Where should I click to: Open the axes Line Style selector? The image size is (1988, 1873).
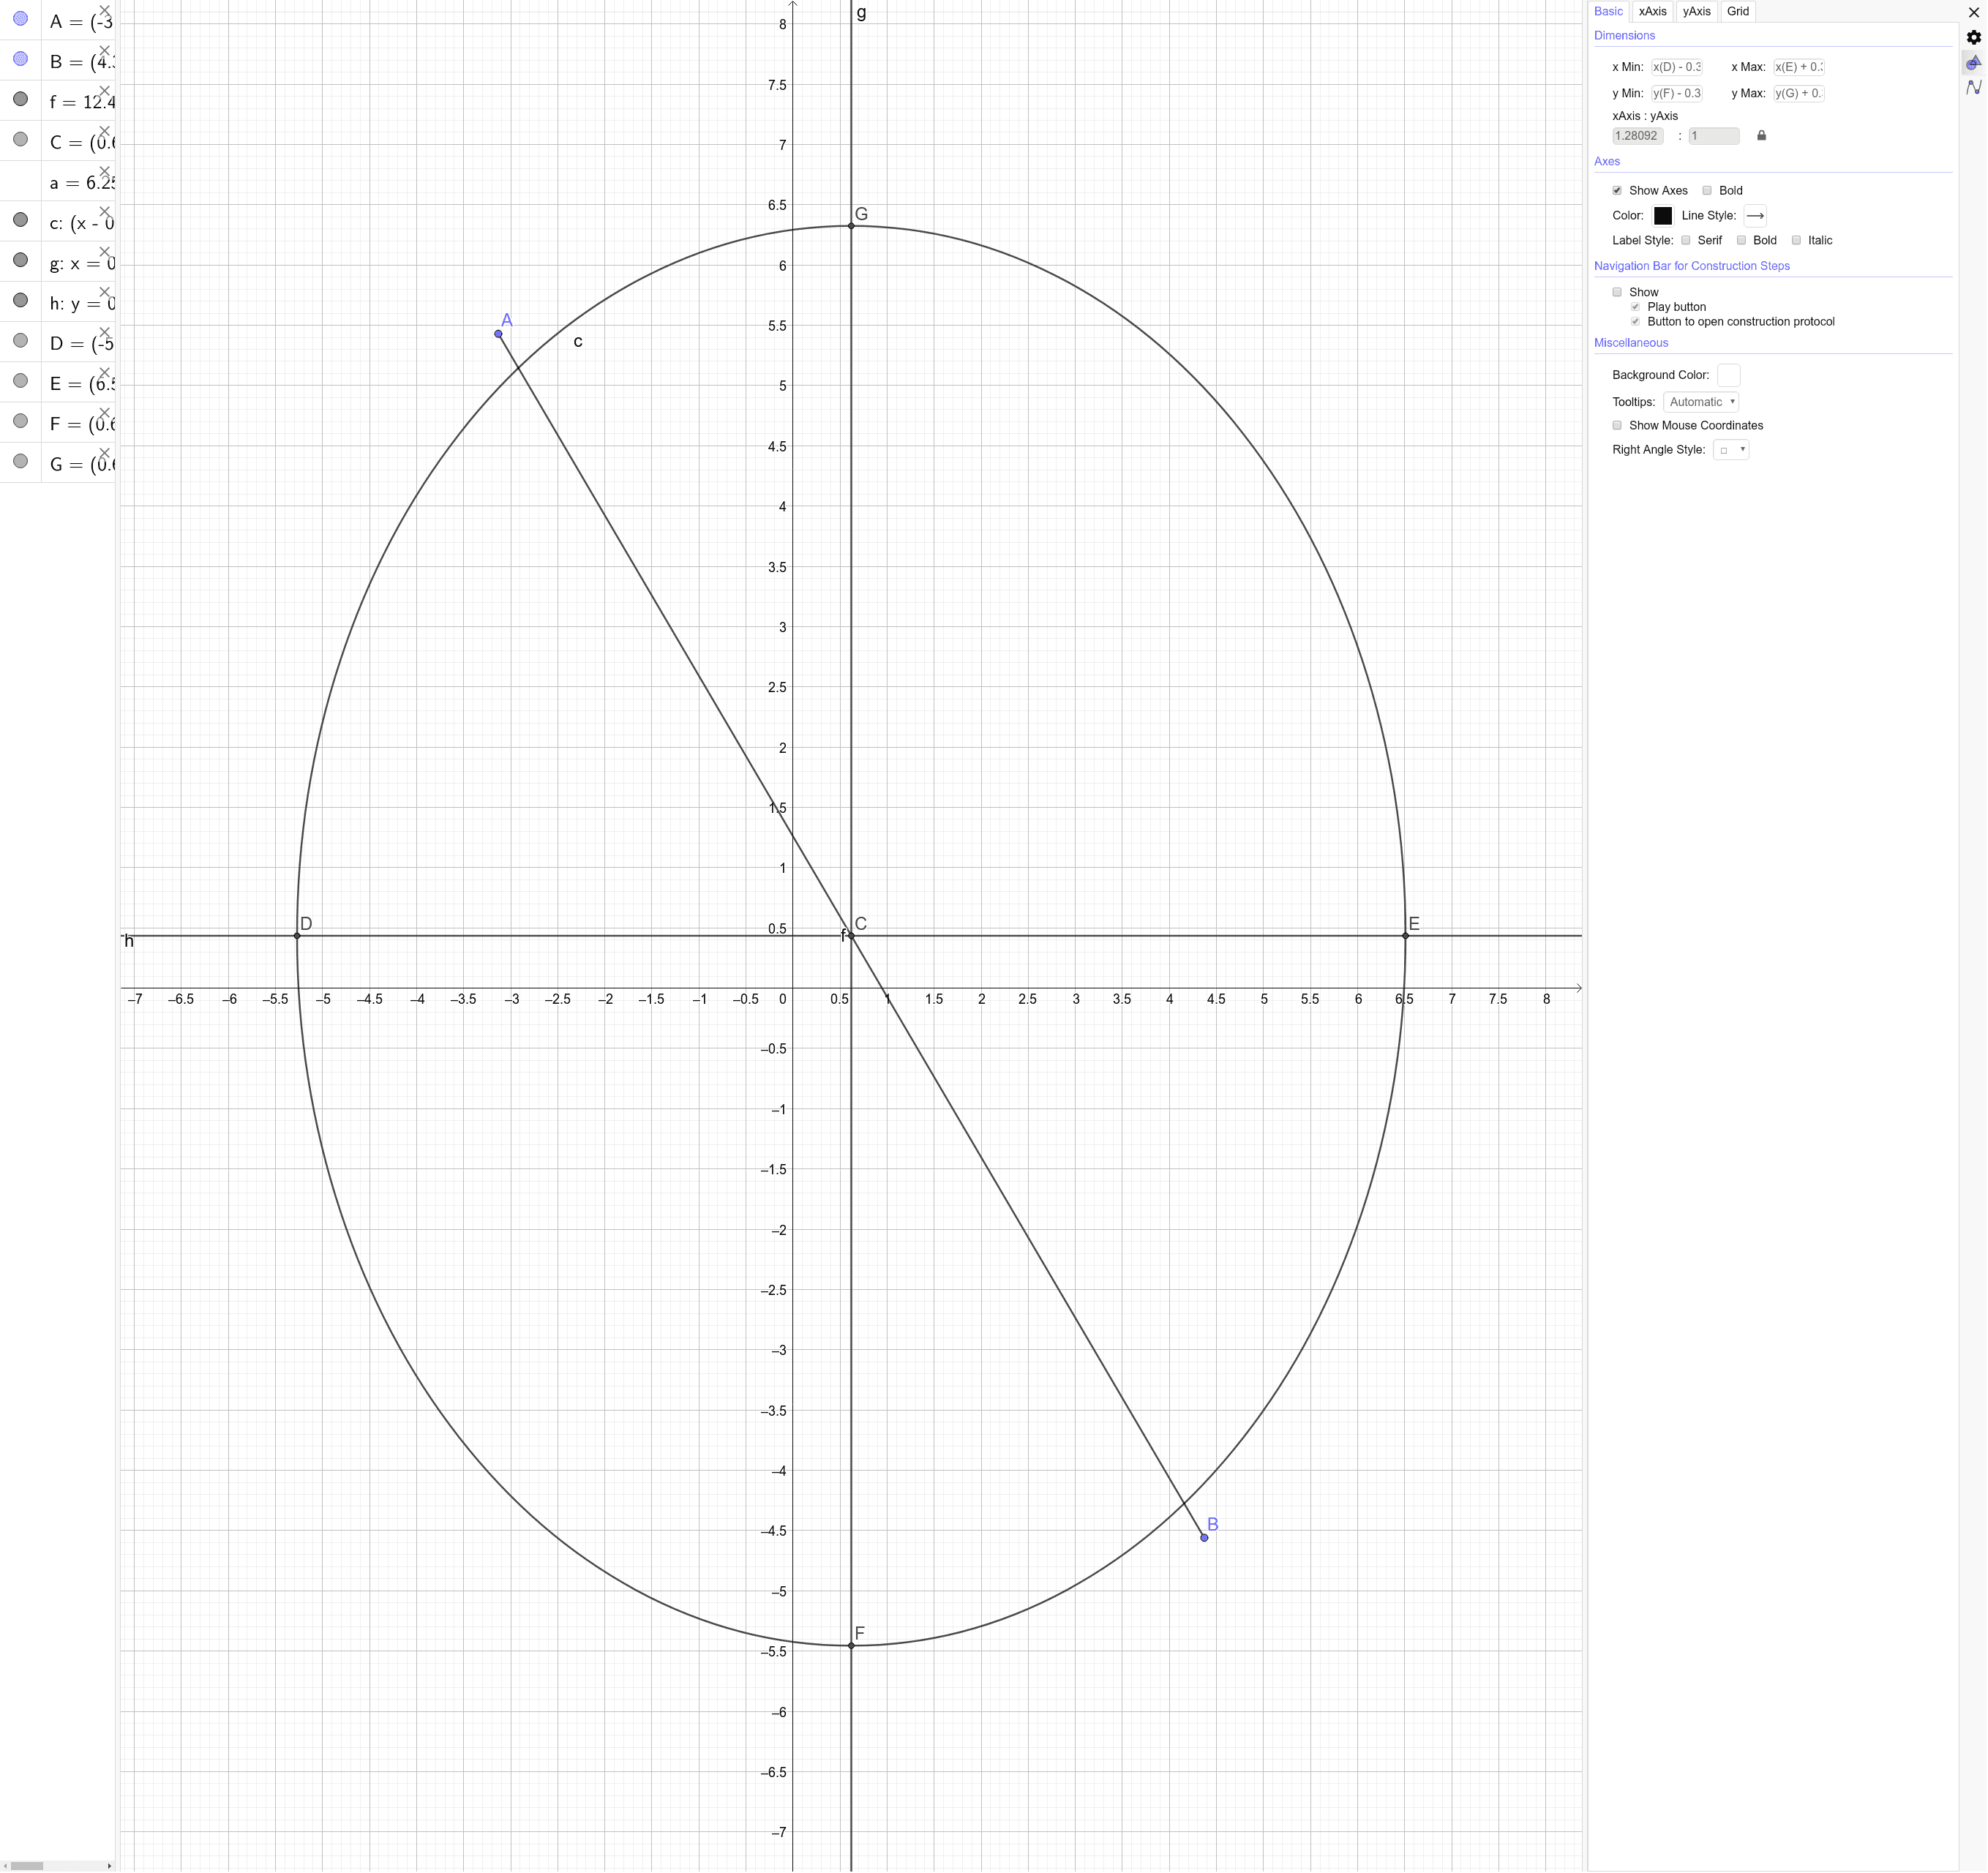click(x=1756, y=215)
